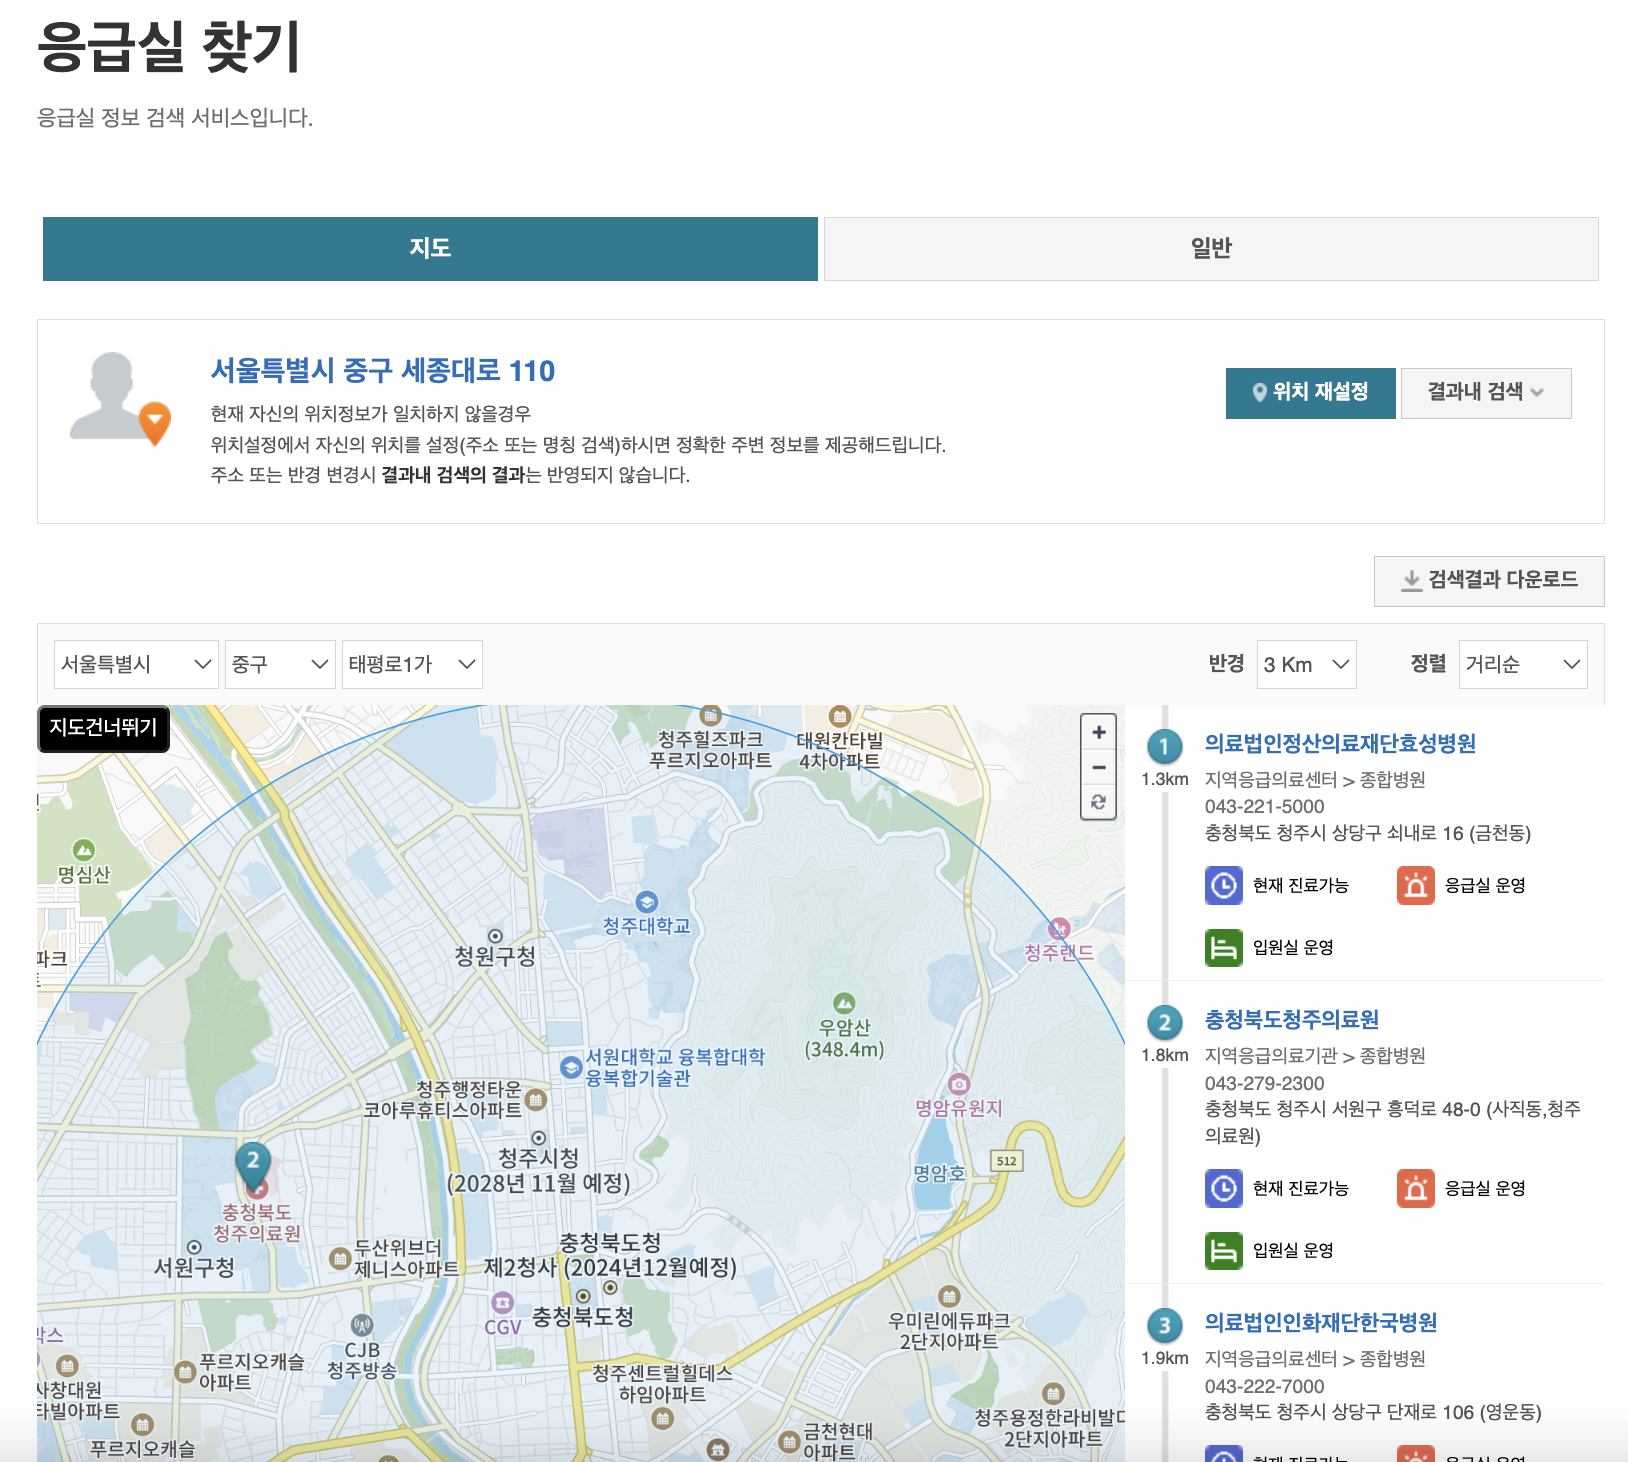The image size is (1628, 1462).
Task: Click 명심산 mountain marker on map
Action: (x=84, y=850)
